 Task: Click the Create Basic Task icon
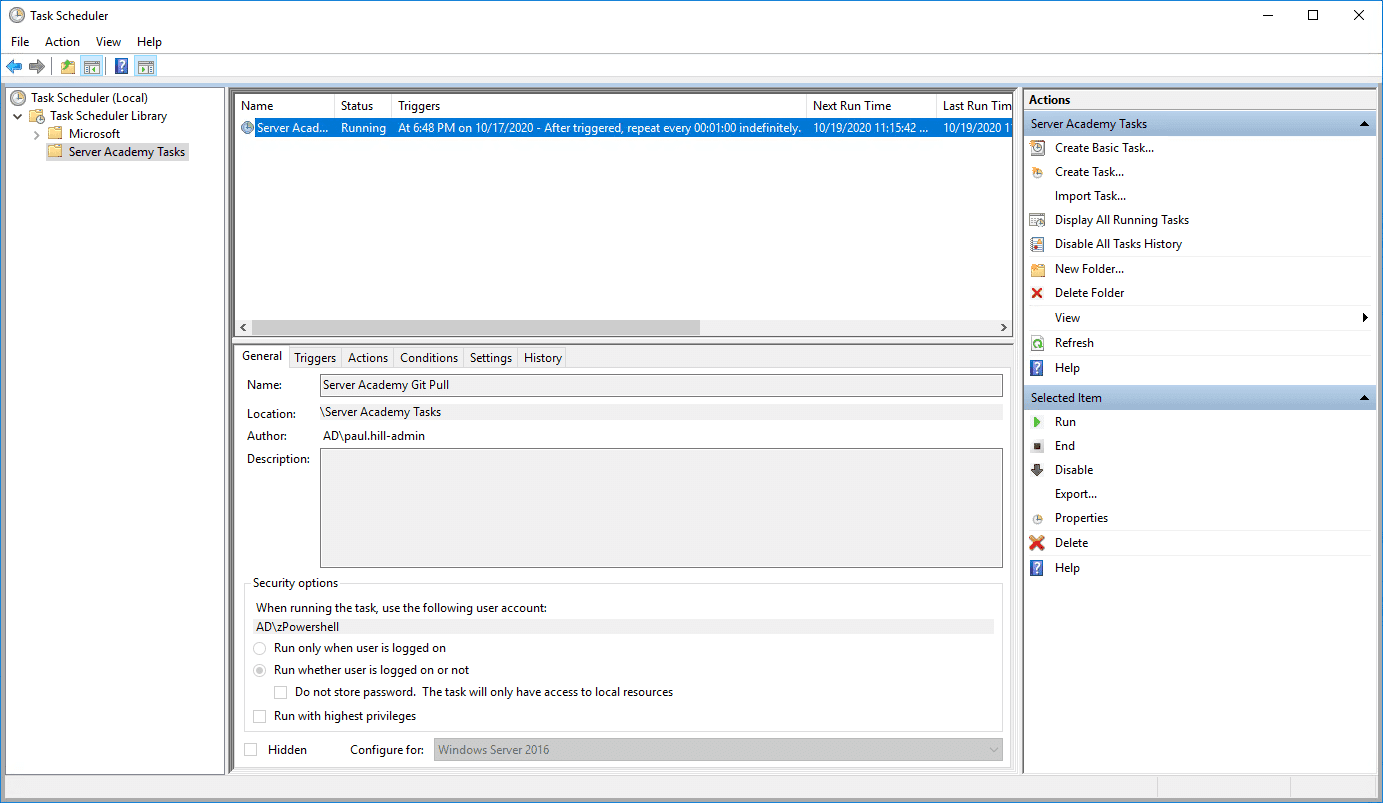click(x=1037, y=148)
